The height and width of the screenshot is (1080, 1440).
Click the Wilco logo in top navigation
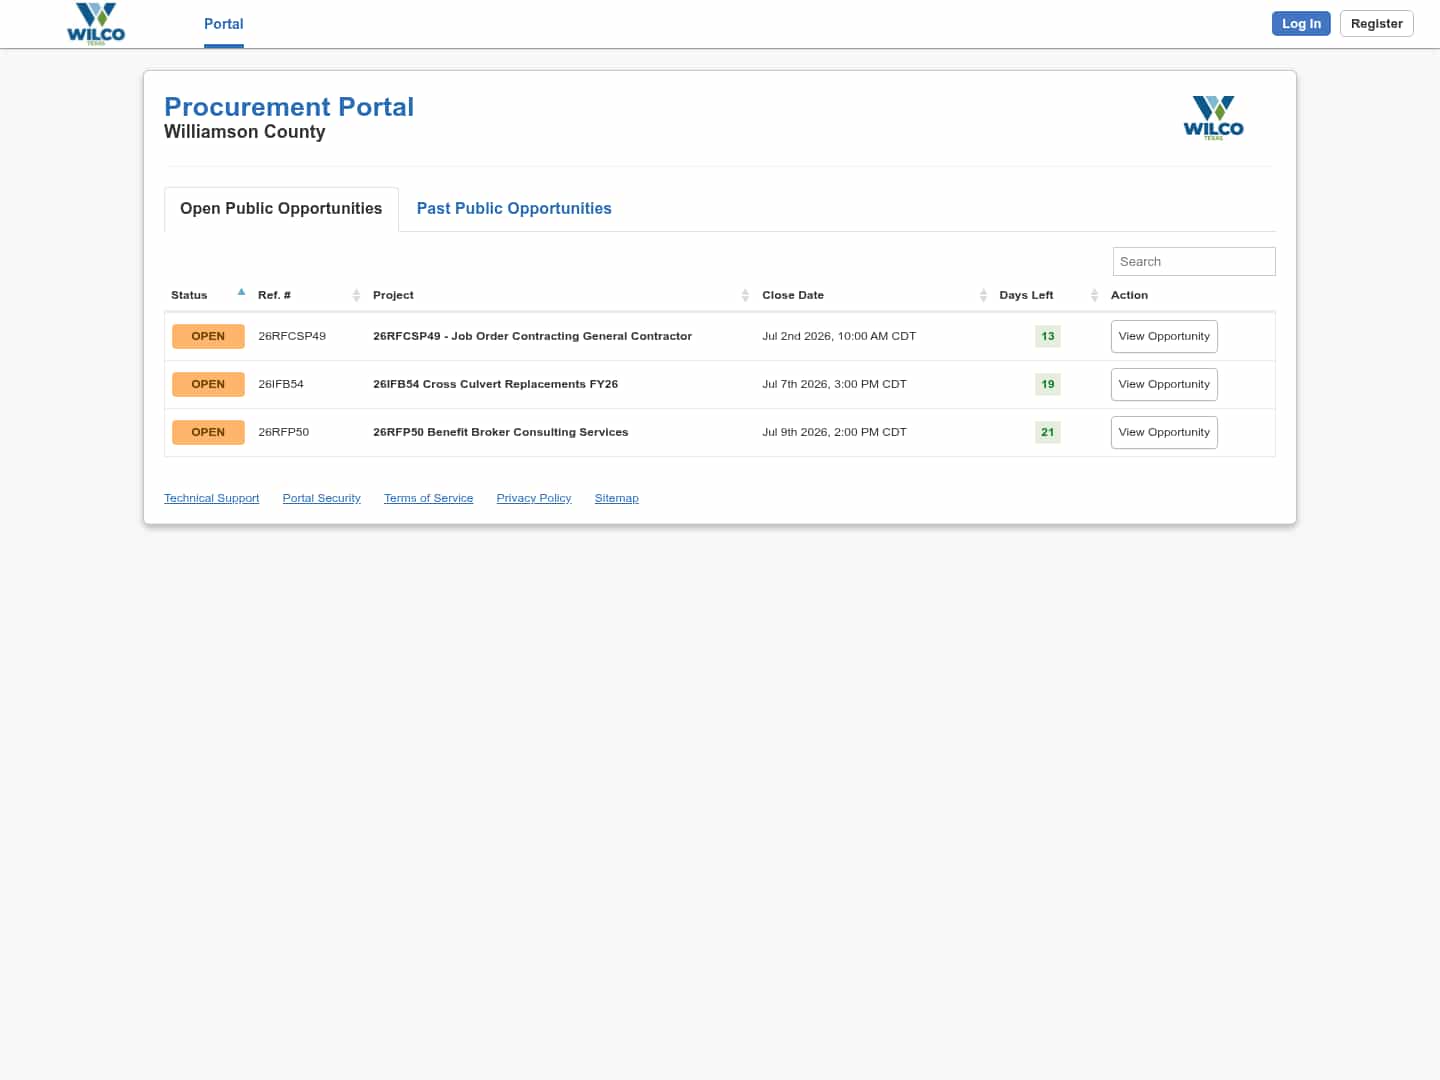[96, 24]
